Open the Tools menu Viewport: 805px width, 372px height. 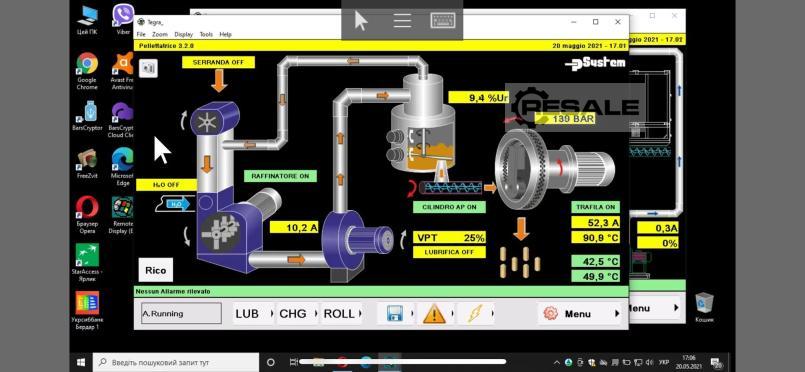206,34
